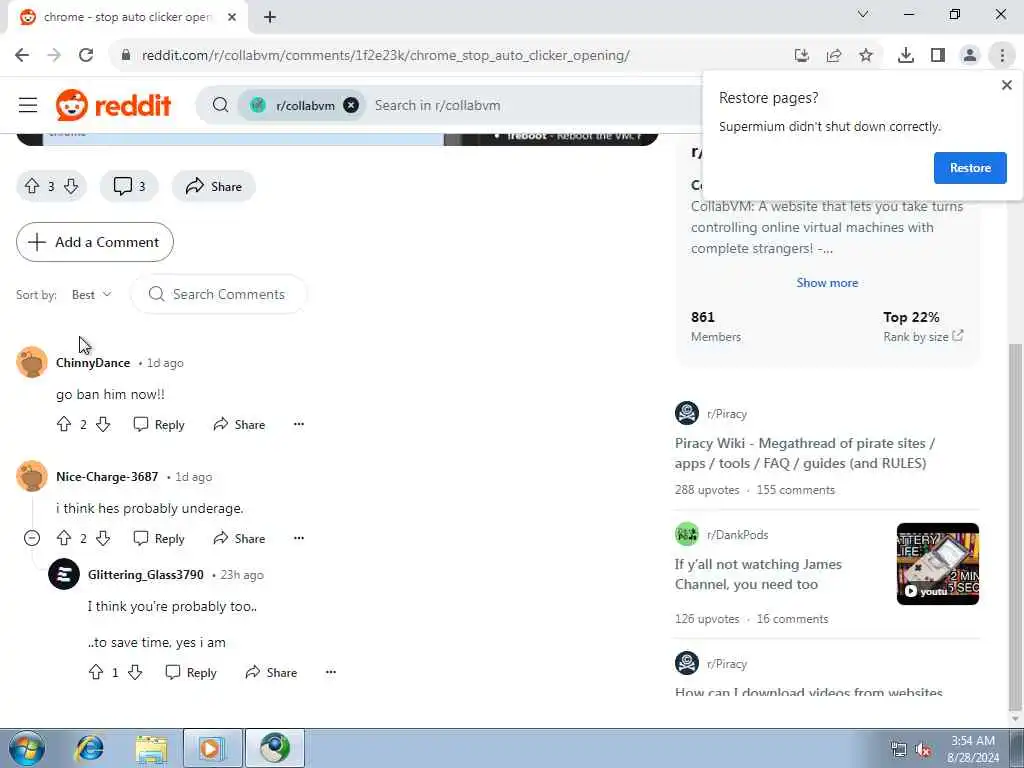Upvote Glittering_Glass3790's comment
This screenshot has width=1024, height=768.
[x=96, y=672]
